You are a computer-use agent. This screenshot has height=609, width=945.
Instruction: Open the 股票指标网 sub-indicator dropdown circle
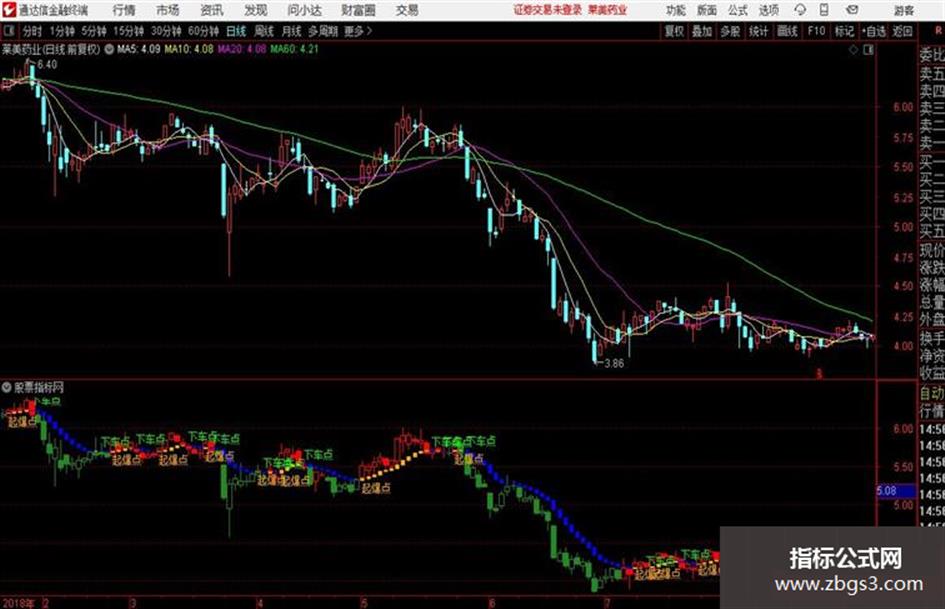click(x=7, y=387)
